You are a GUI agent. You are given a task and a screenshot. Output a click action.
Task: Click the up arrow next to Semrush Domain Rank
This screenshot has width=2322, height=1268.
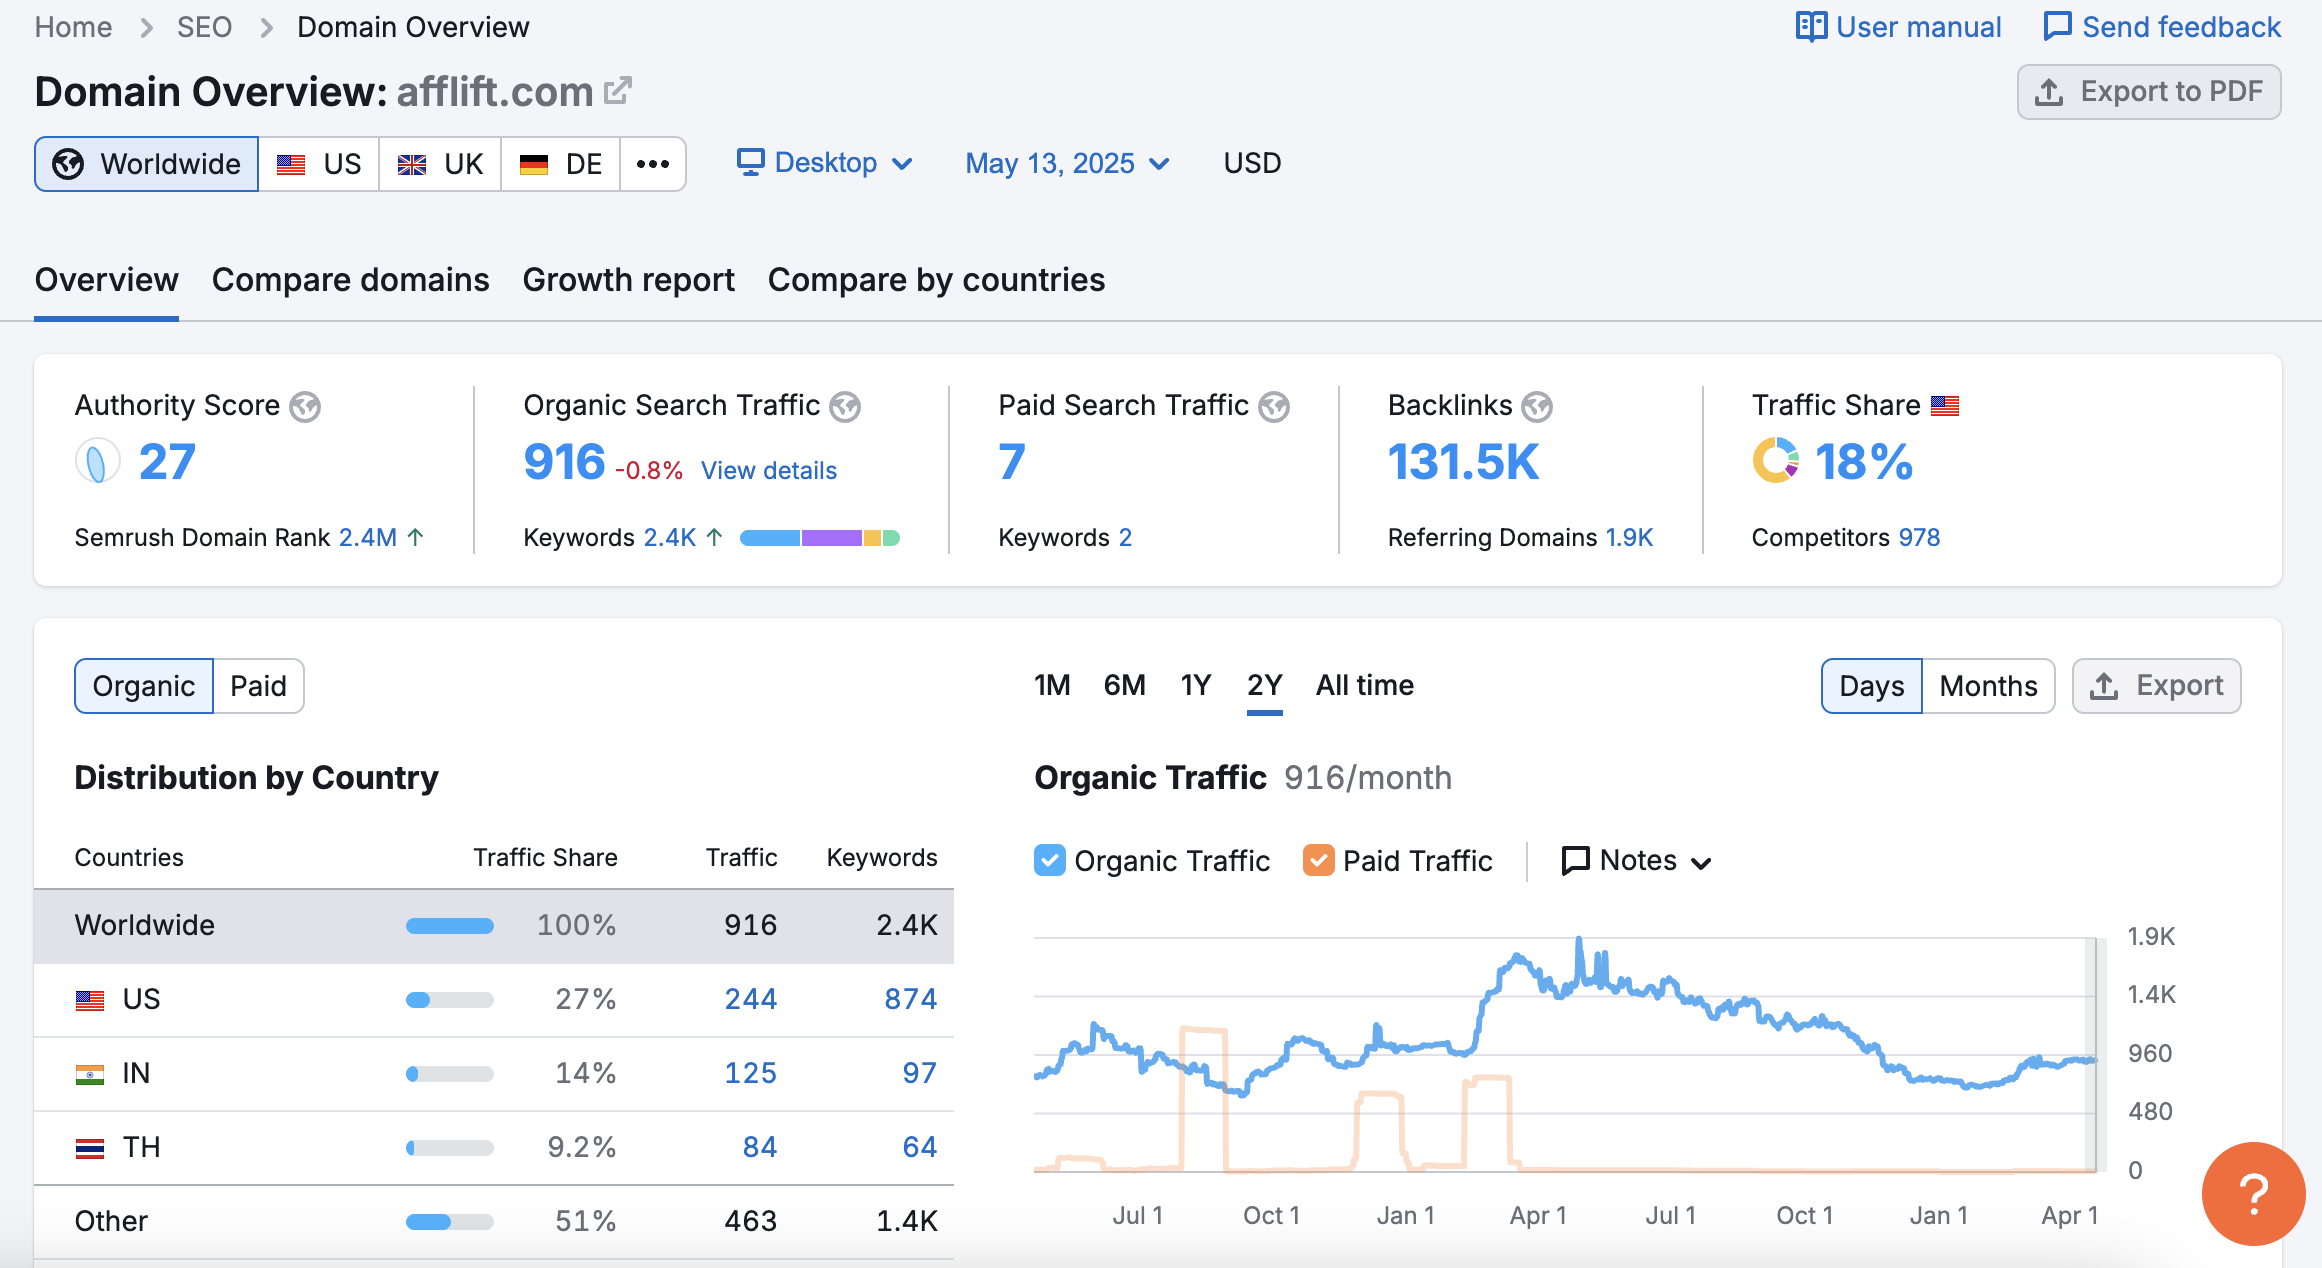tap(415, 537)
